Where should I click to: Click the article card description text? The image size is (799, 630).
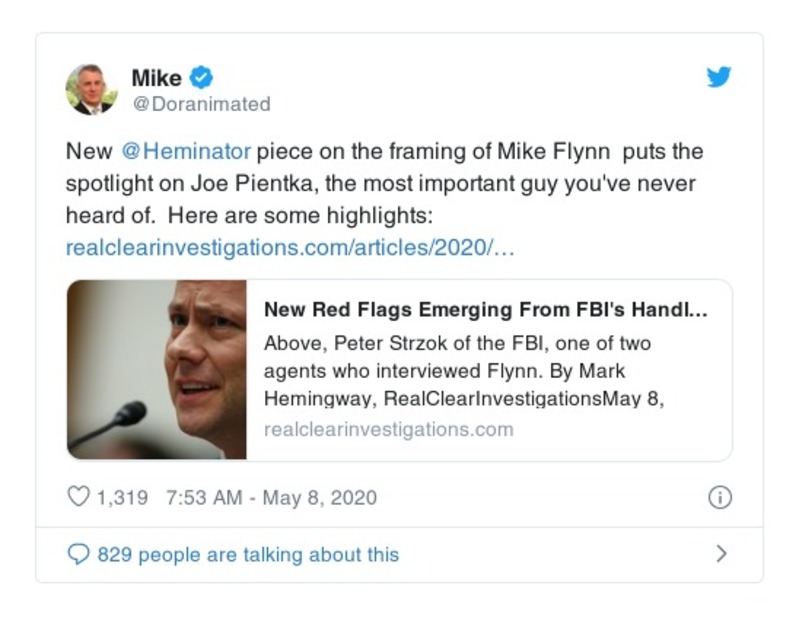point(460,371)
